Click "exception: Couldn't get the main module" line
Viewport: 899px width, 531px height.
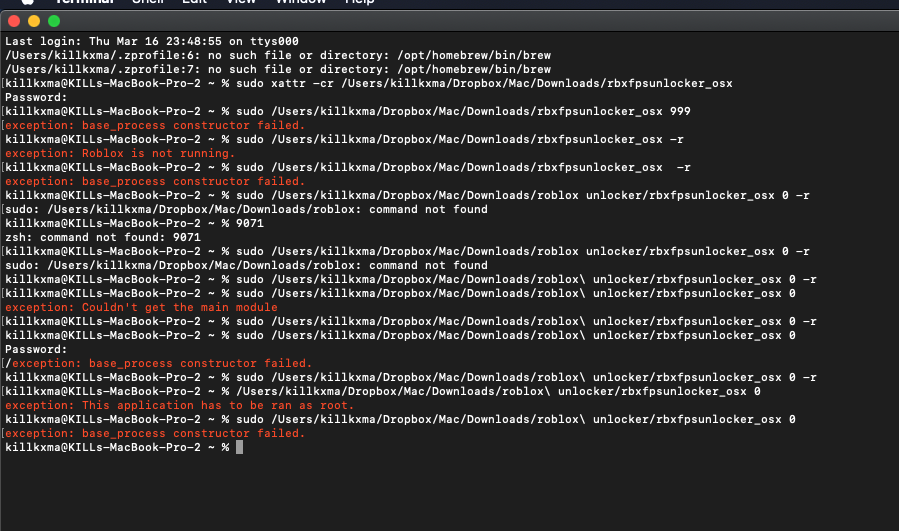tap(142, 307)
